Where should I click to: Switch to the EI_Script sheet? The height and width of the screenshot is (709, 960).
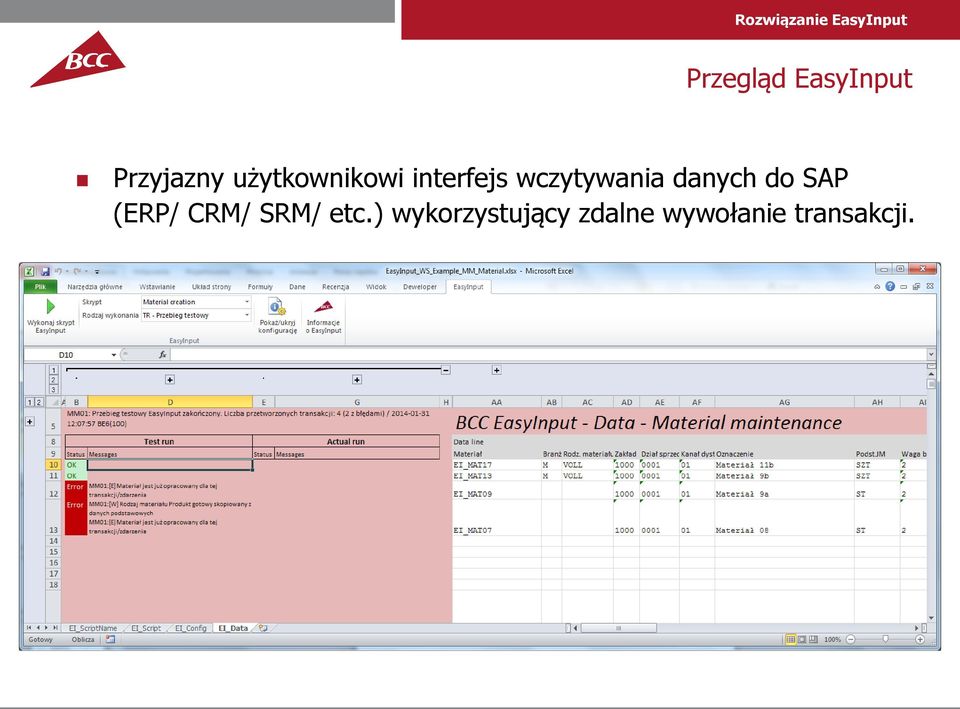coord(146,628)
